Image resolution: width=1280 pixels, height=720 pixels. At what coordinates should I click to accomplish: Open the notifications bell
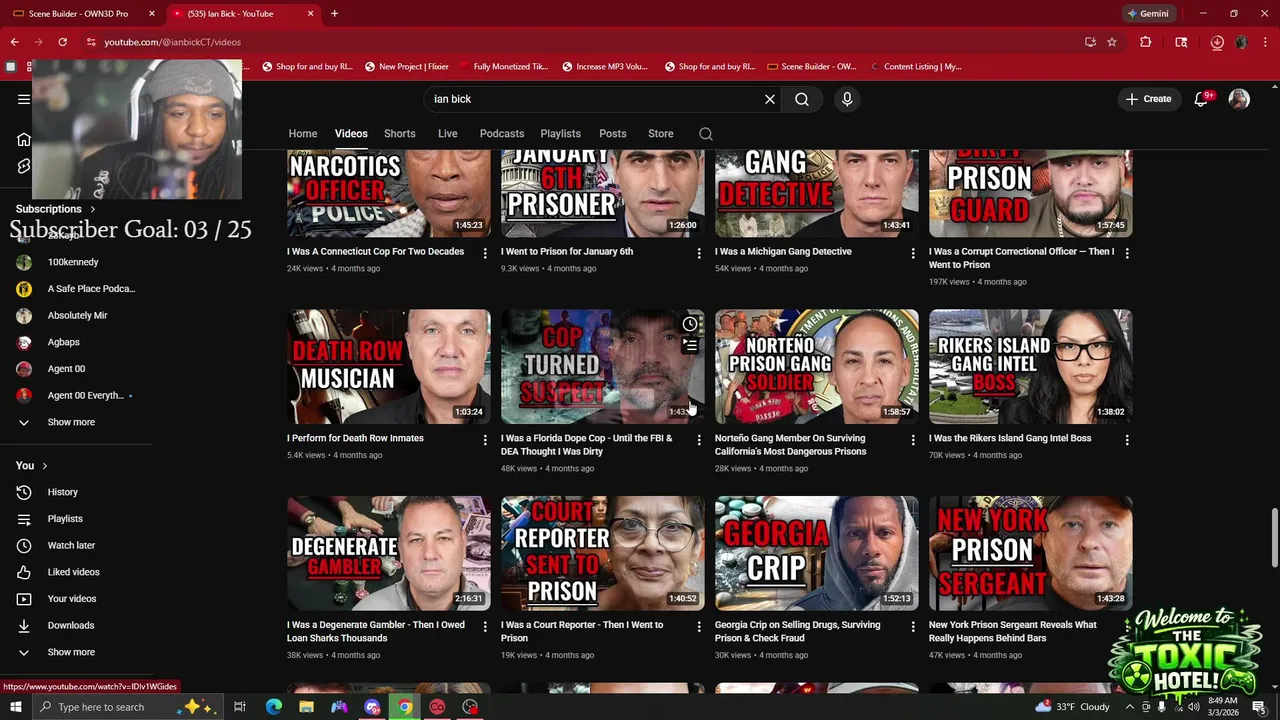[x=1202, y=99]
